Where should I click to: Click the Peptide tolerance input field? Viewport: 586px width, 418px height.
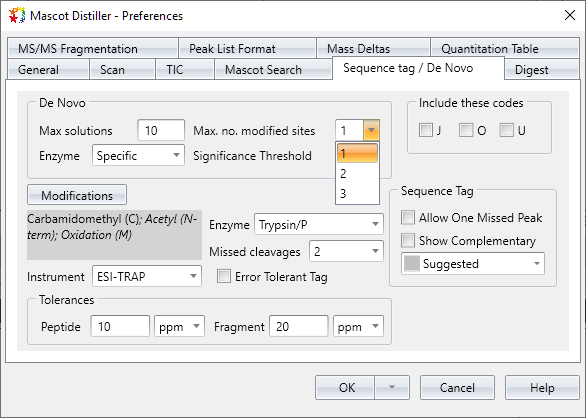coord(120,326)
